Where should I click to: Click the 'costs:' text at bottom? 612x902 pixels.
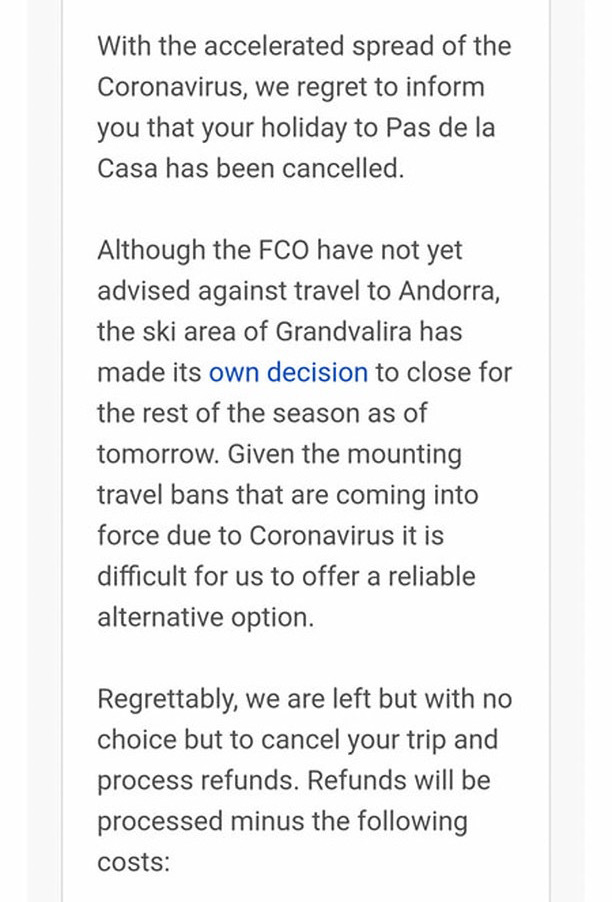click(133, 862)
